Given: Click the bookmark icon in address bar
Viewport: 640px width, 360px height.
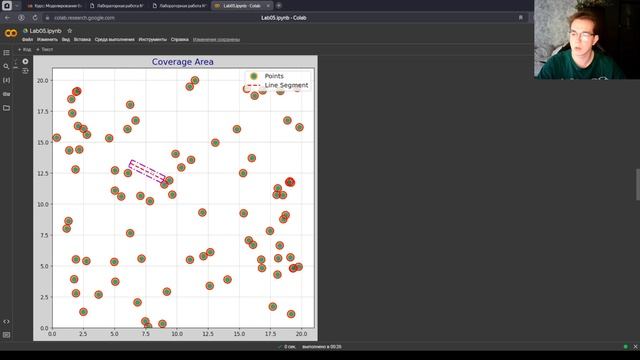Looking at the screenshot, I should tap(520, 18).
